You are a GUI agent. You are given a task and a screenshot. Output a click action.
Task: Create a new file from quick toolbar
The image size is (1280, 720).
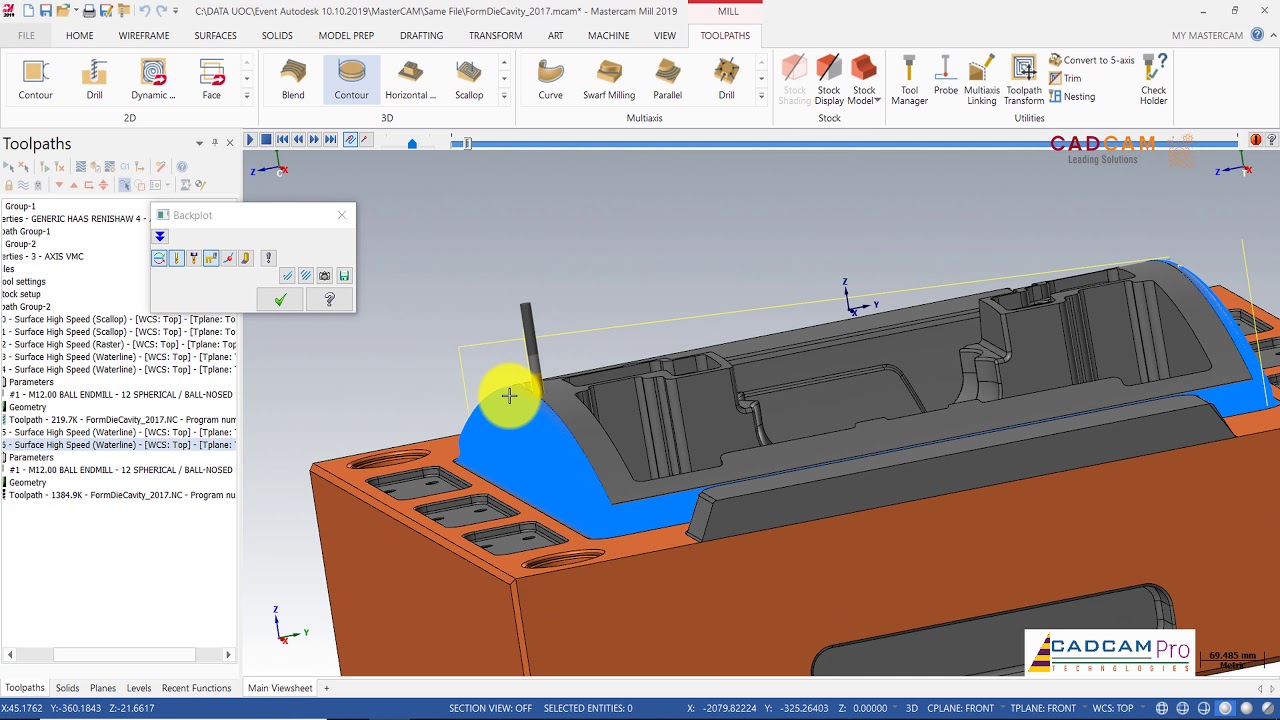pos(27,11)
